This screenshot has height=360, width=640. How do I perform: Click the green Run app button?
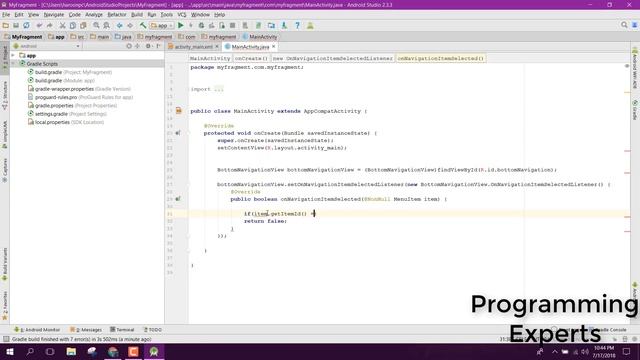[180, 25]
